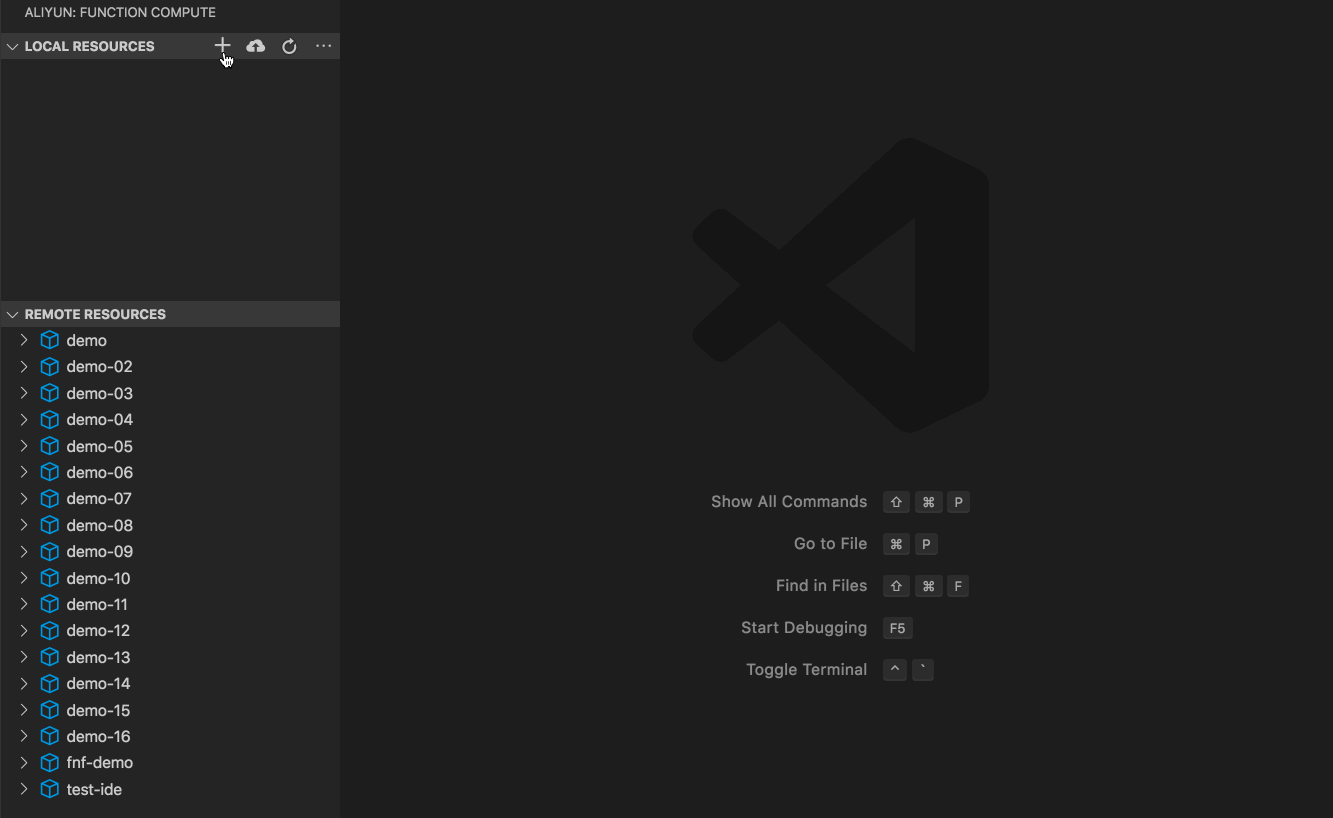Image resolution: width=1333 pixels, height=818 pixels.
Task: Click the Start Debugging link
Action: pos(804,627)
